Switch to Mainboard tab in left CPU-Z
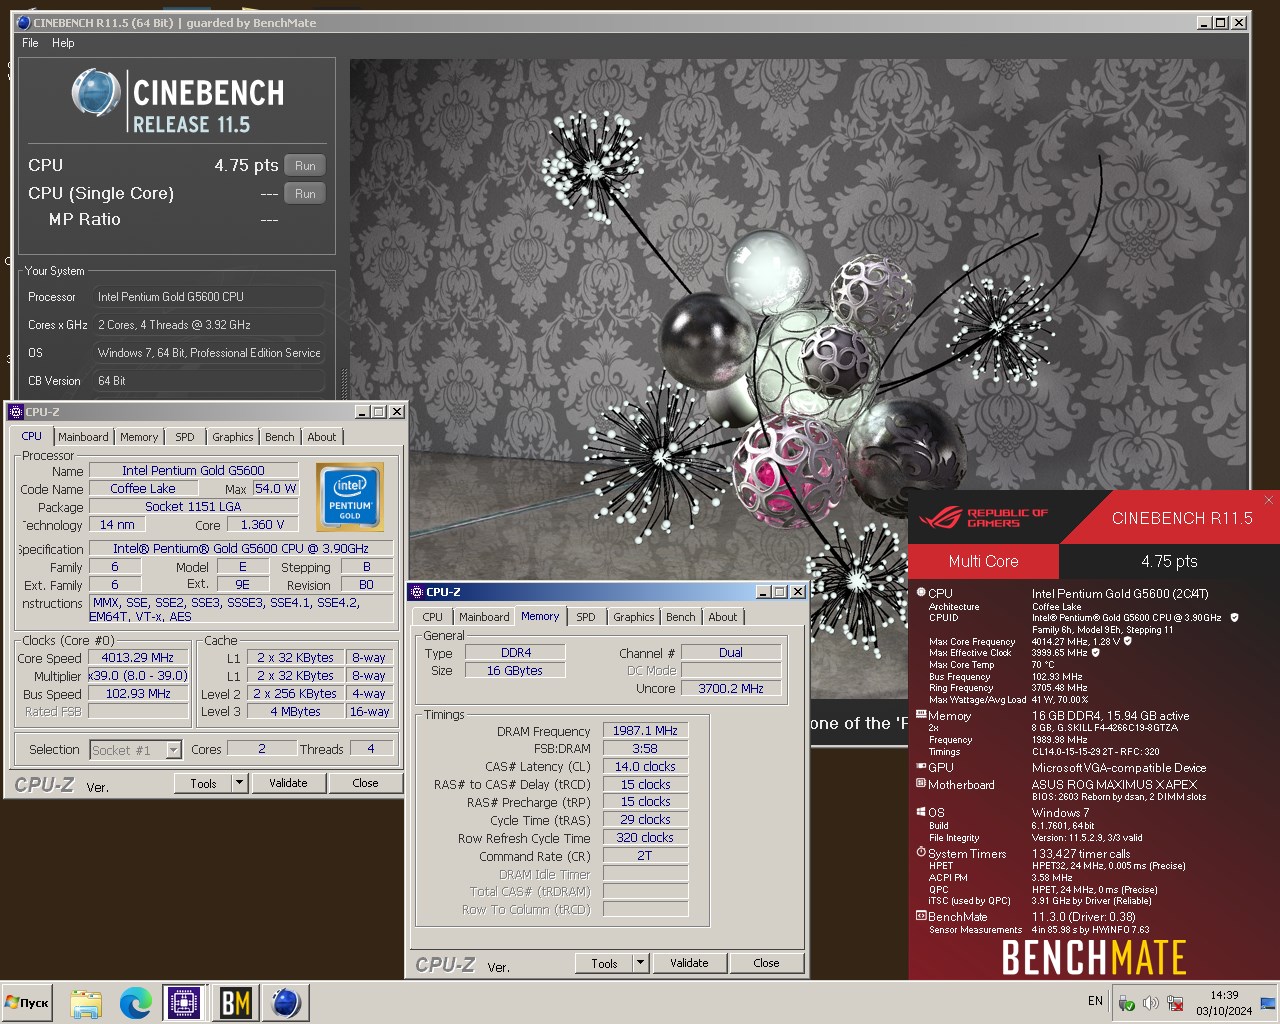 (x=83, y=437)
